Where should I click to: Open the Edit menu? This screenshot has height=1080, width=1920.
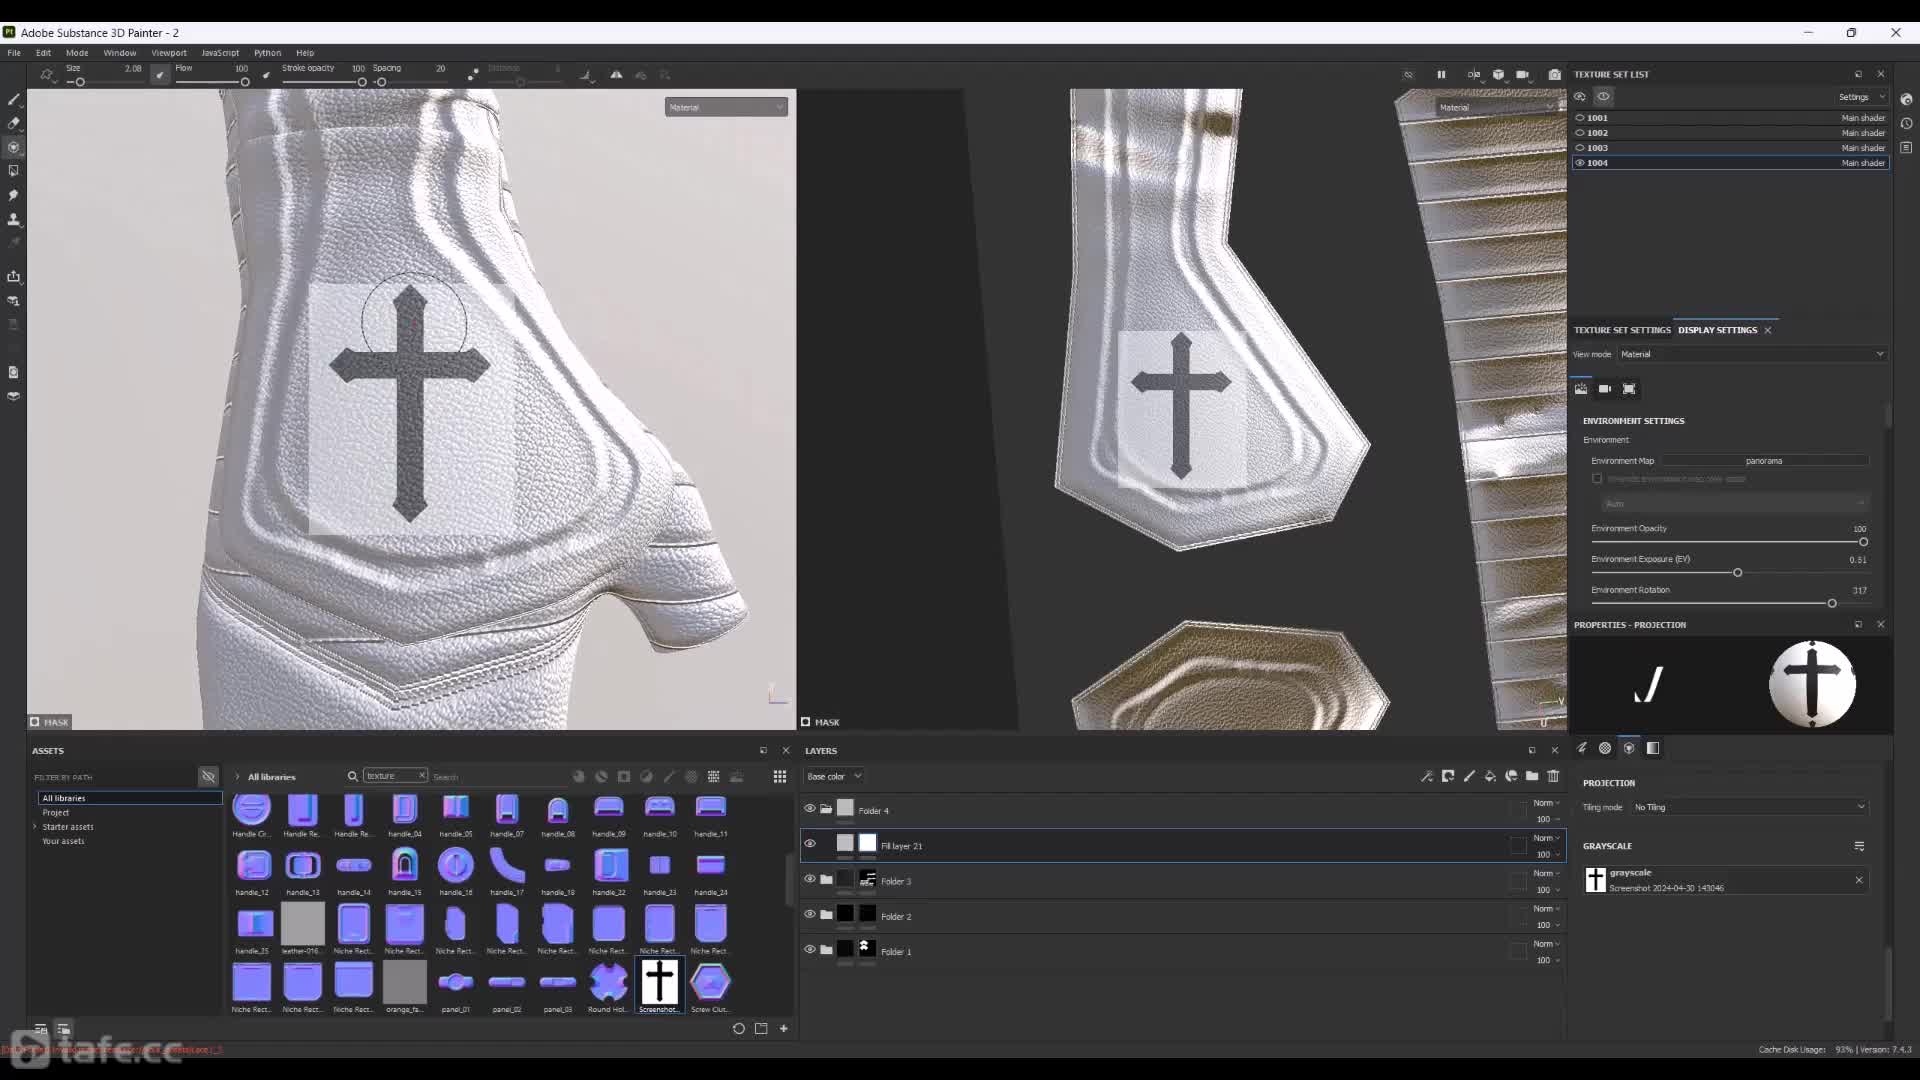point(43,53)
